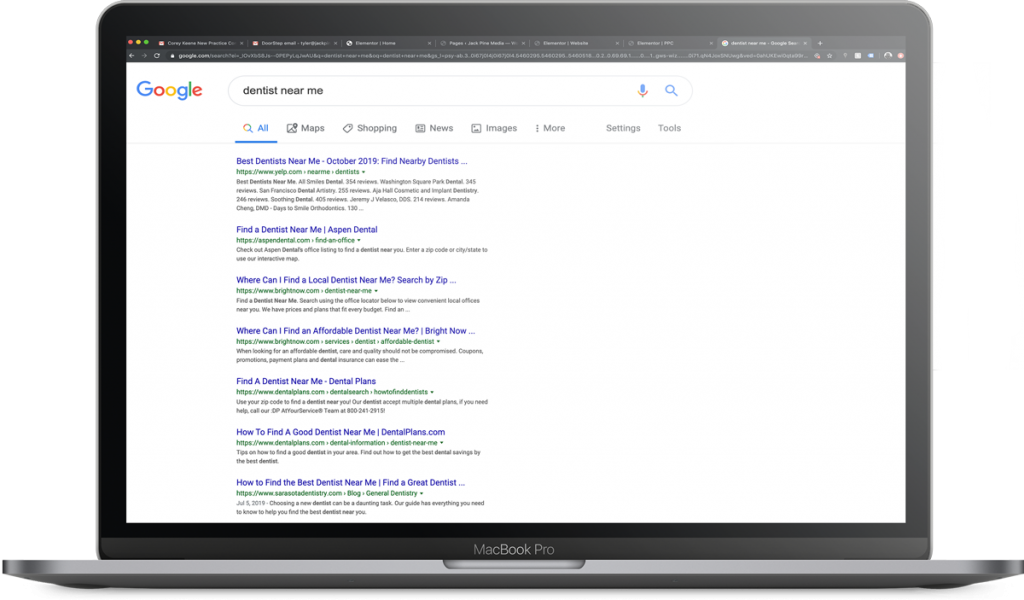The width and height of the screenshot is (1024, 600).
Task: Open 'Where Can I Find an Affordable Dentist' result
Action: click(355, 331)
